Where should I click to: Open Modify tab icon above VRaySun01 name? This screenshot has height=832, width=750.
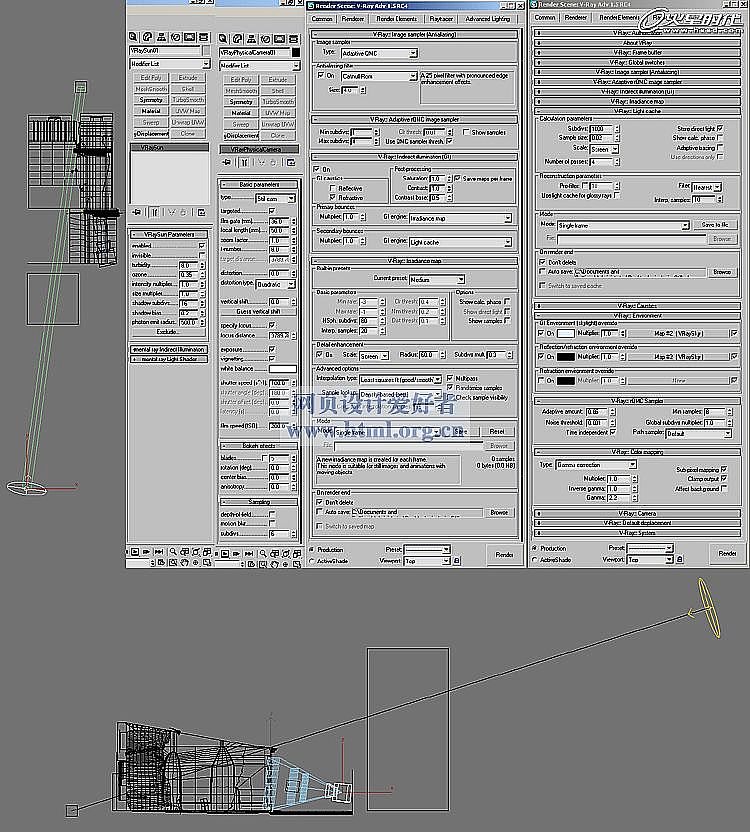148,37
